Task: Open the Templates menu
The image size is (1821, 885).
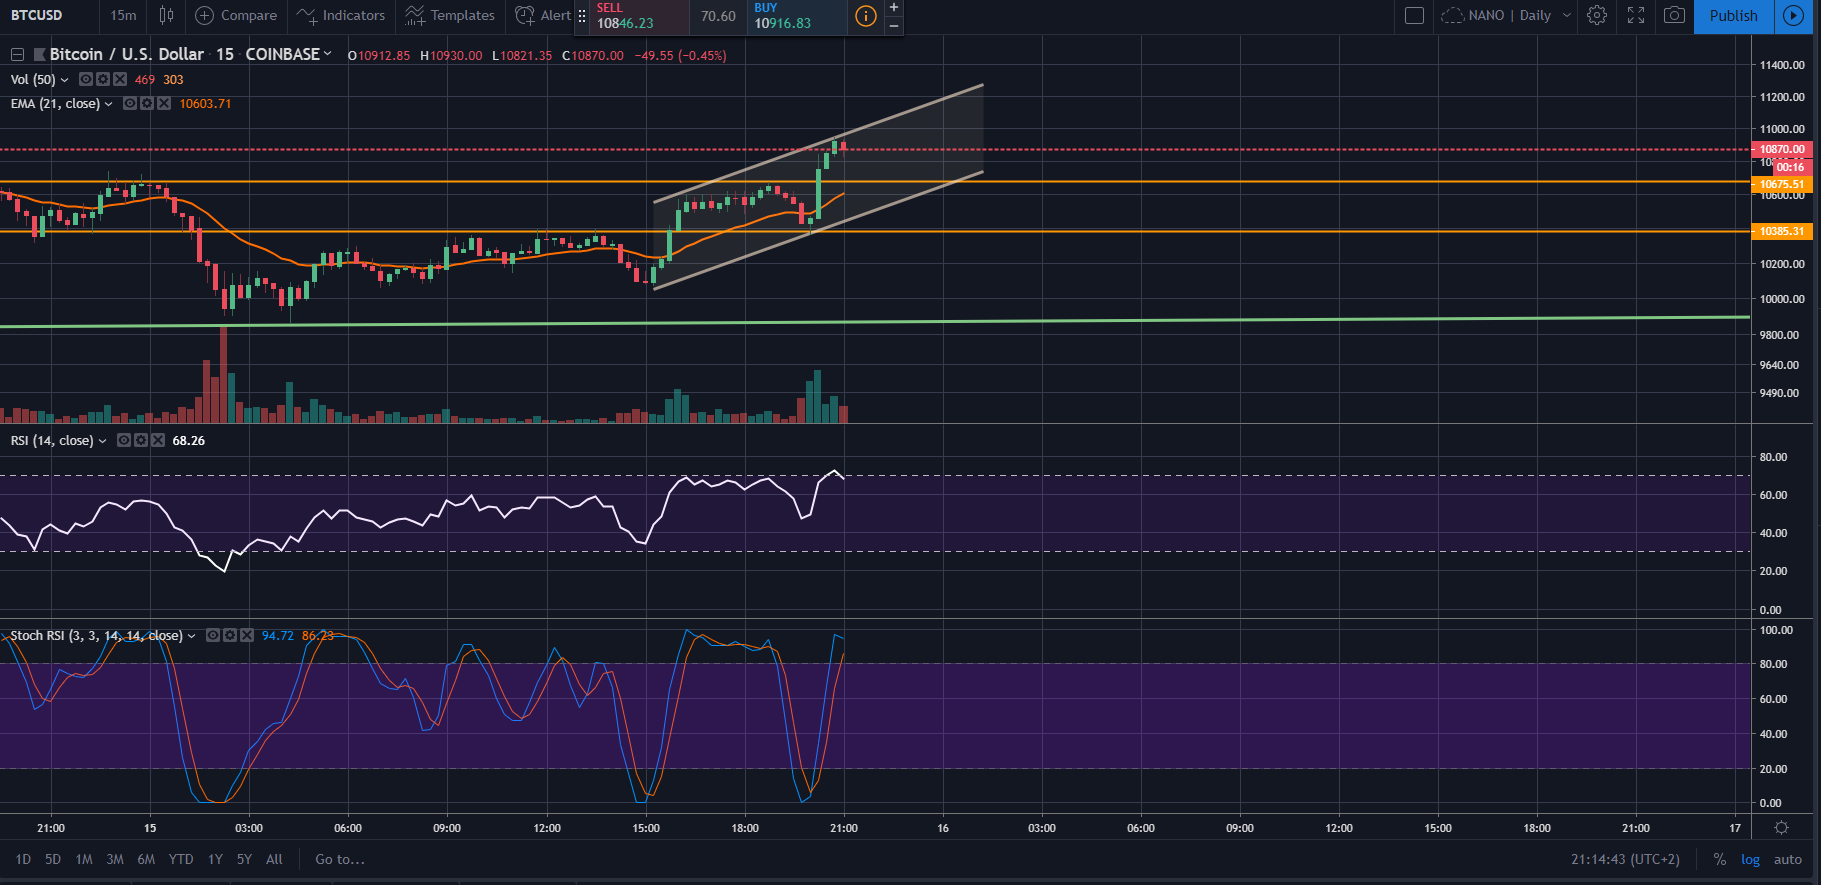Action: tap(450, 15)
